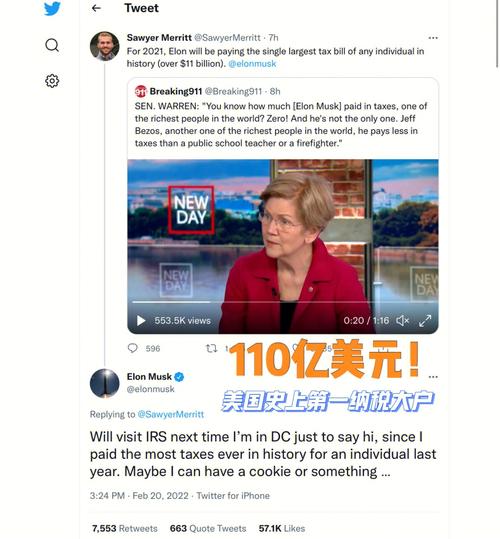View the 57.1K Likes list
The height and width of the screenshot is (539, 500).
(x=282, y=528)
